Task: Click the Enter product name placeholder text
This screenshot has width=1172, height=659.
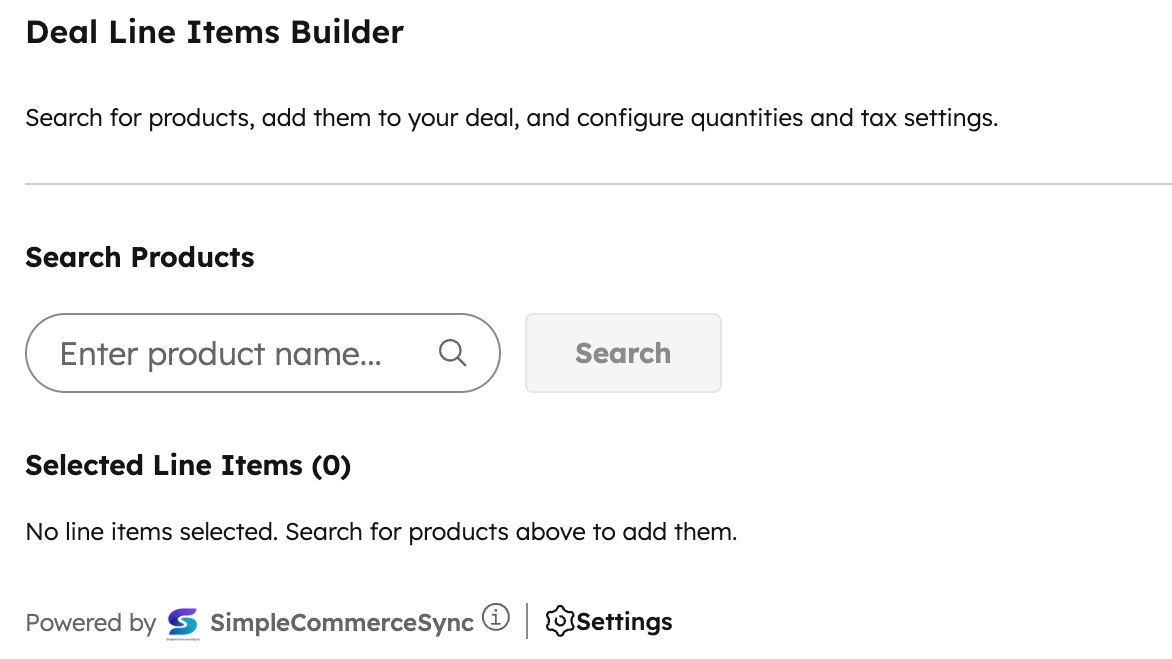Action: (x=221, y=354)
